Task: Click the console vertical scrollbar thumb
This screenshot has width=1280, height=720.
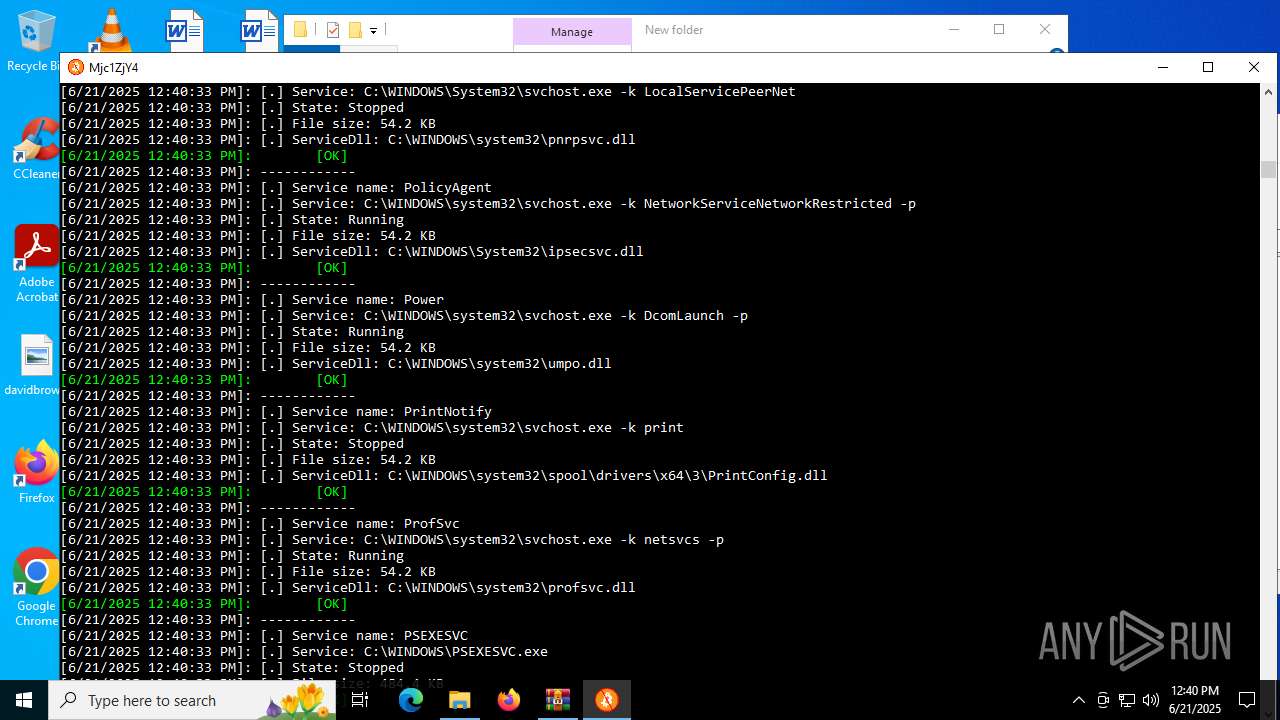Action: pos(1268,169)
